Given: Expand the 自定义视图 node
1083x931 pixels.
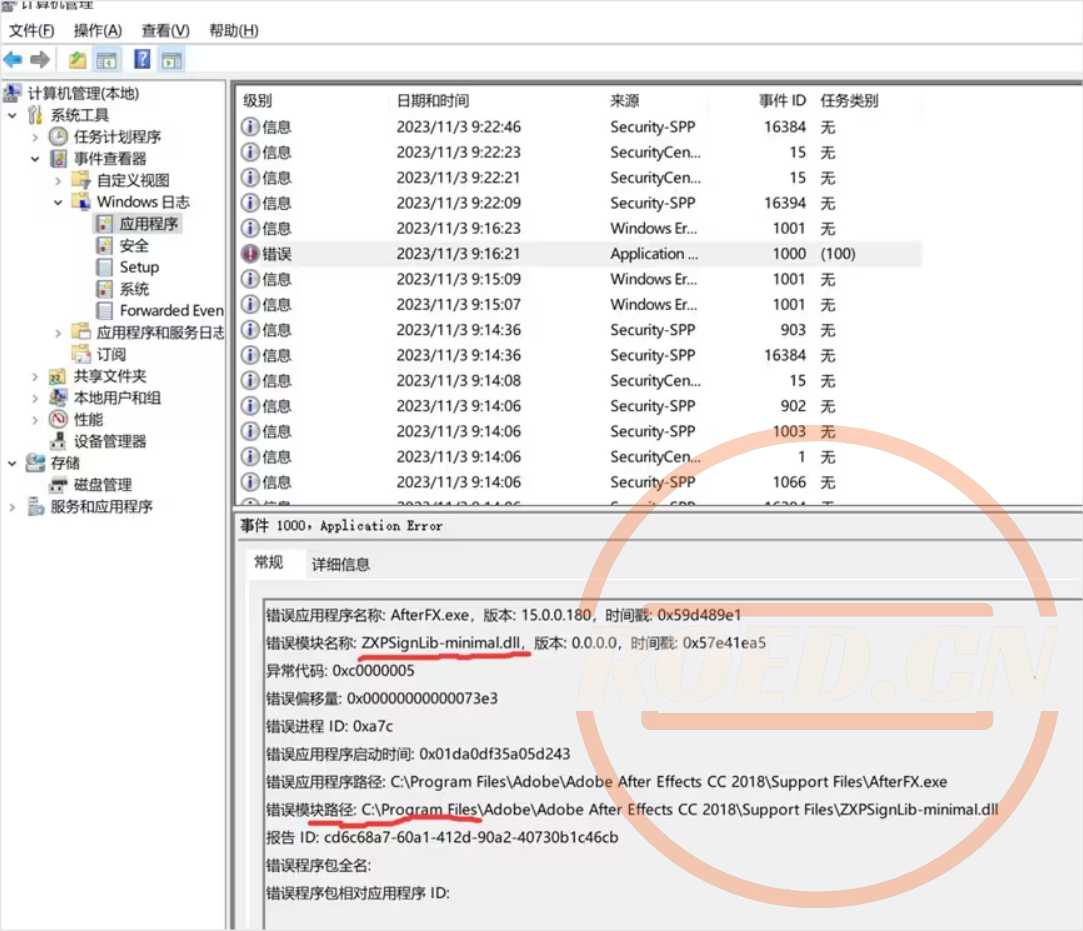Looking at the screenshot, I should click(x=59, y=180).
